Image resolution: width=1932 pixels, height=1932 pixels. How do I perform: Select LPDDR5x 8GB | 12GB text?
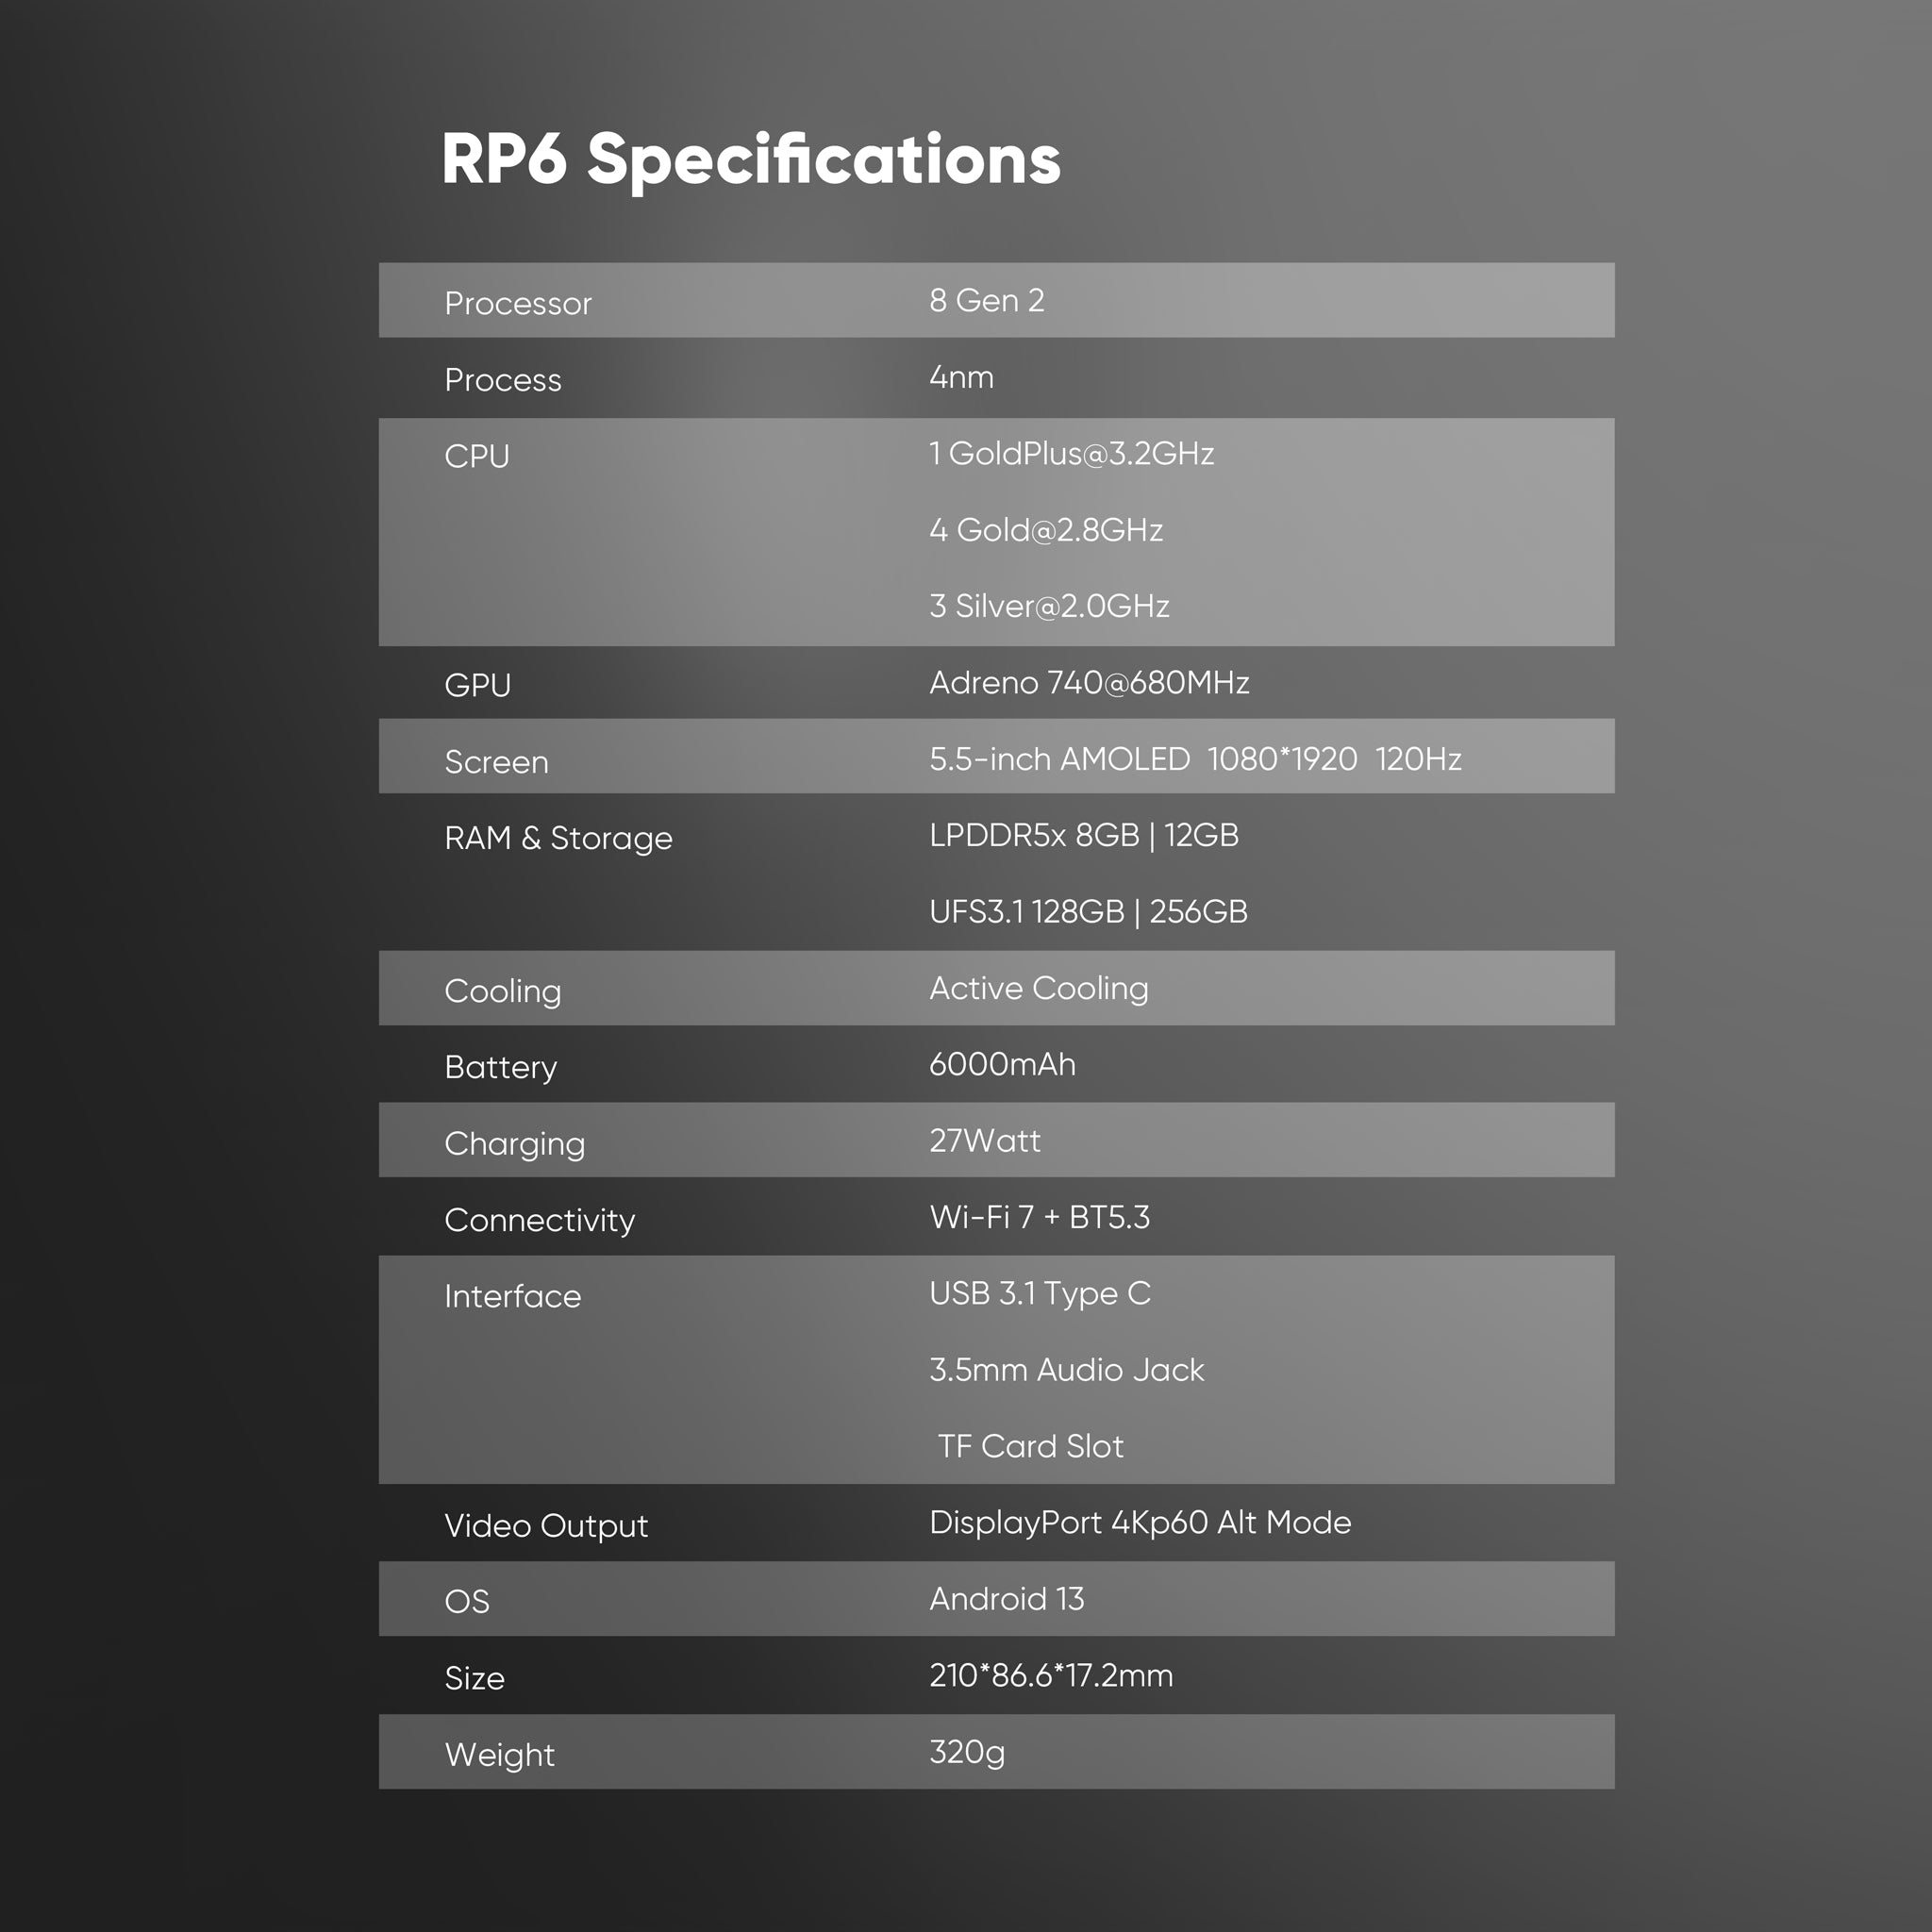[1084, 835]
